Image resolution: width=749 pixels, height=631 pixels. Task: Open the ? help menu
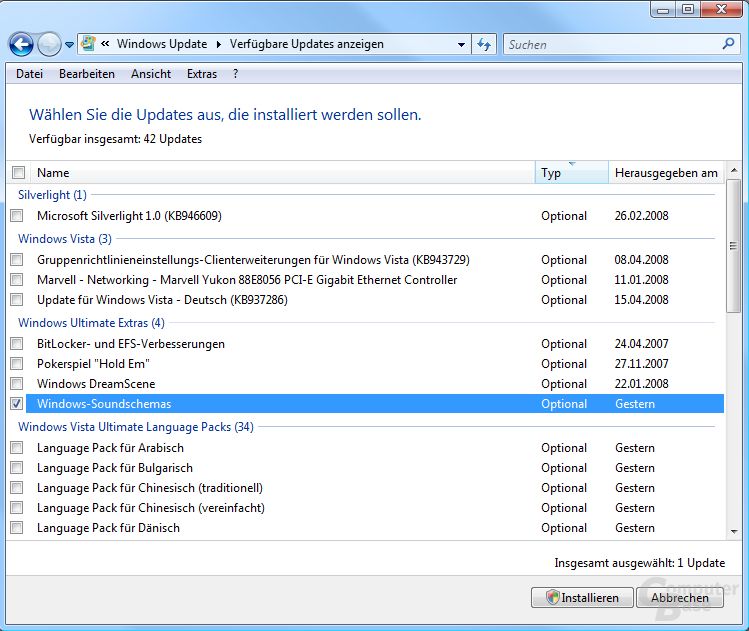pos(235,74)
